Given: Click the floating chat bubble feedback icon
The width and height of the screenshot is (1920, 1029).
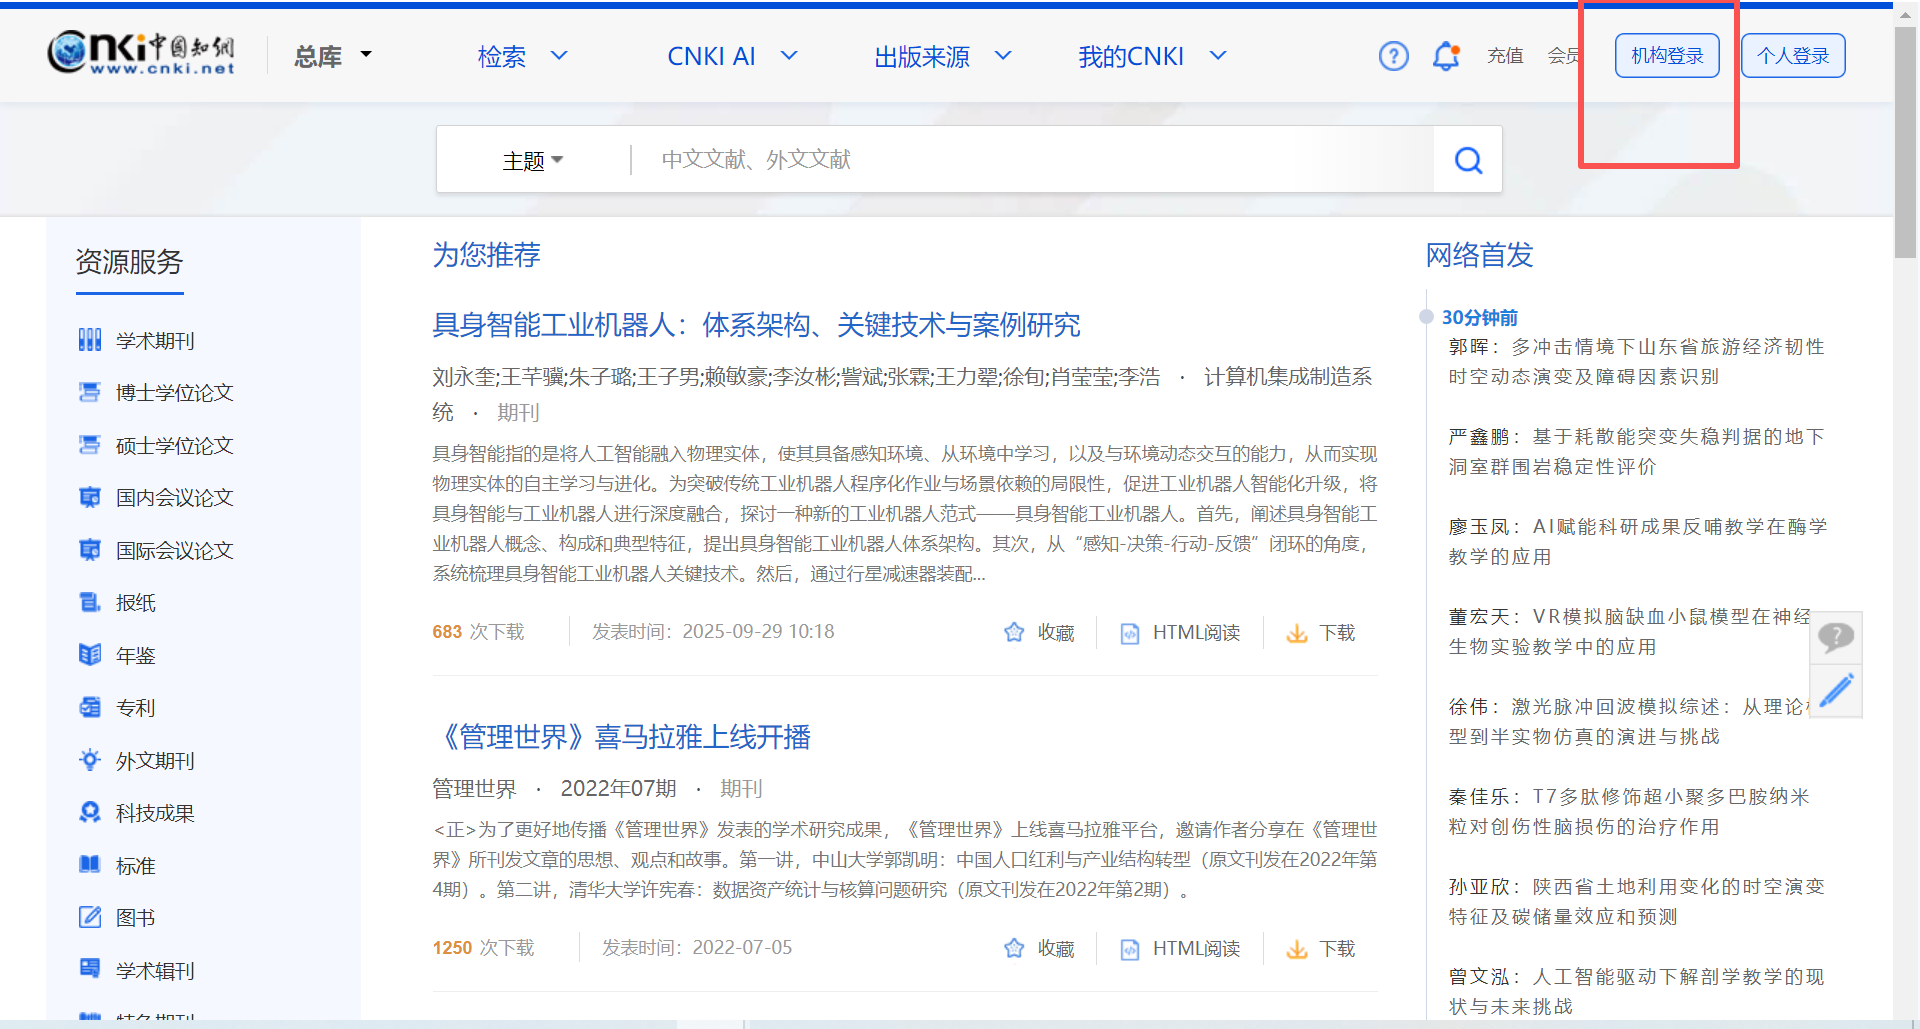Looking at the screenshot, I should 1836,637.
